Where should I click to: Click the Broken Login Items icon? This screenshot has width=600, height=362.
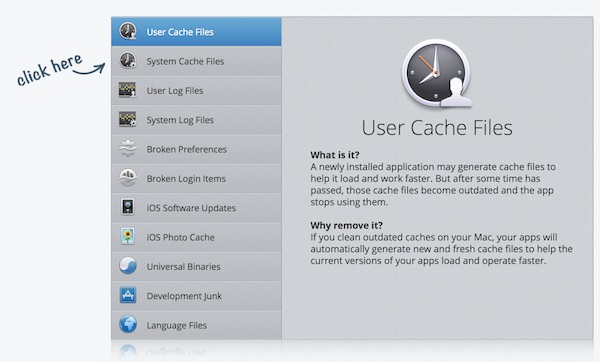pos(127,178)
